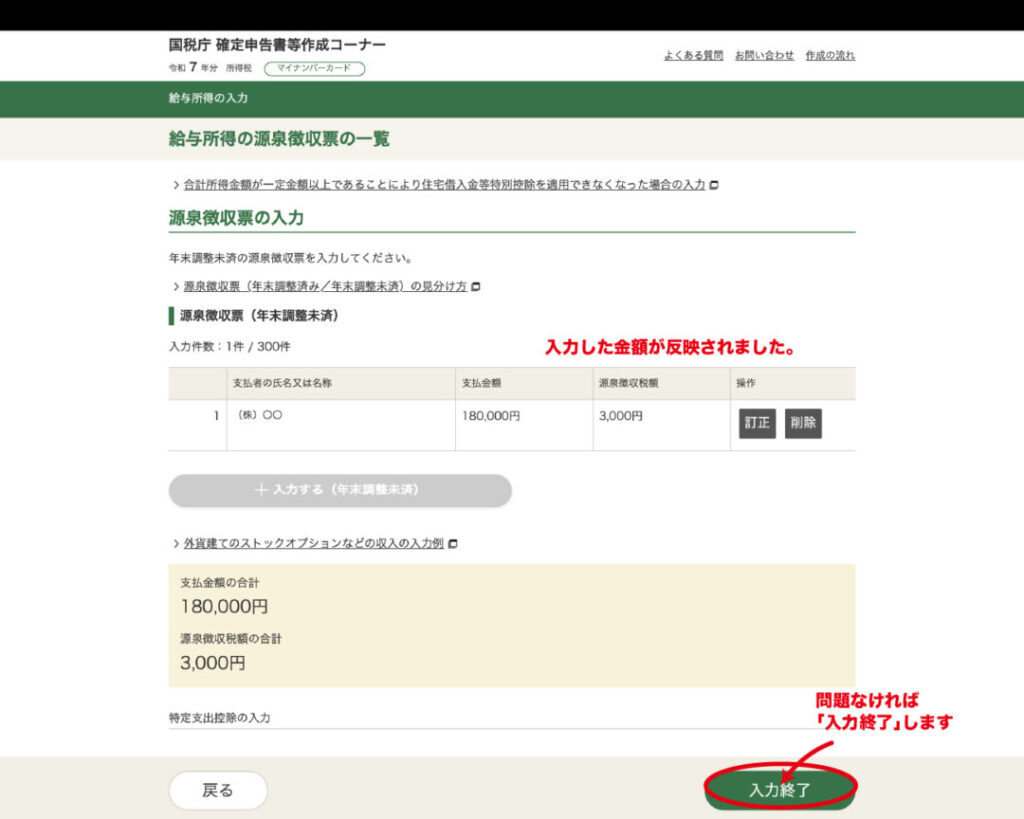The image size is (1024, 819).
Task: Delete the entry using 削除 button
Action: click(x=803, y=423)
